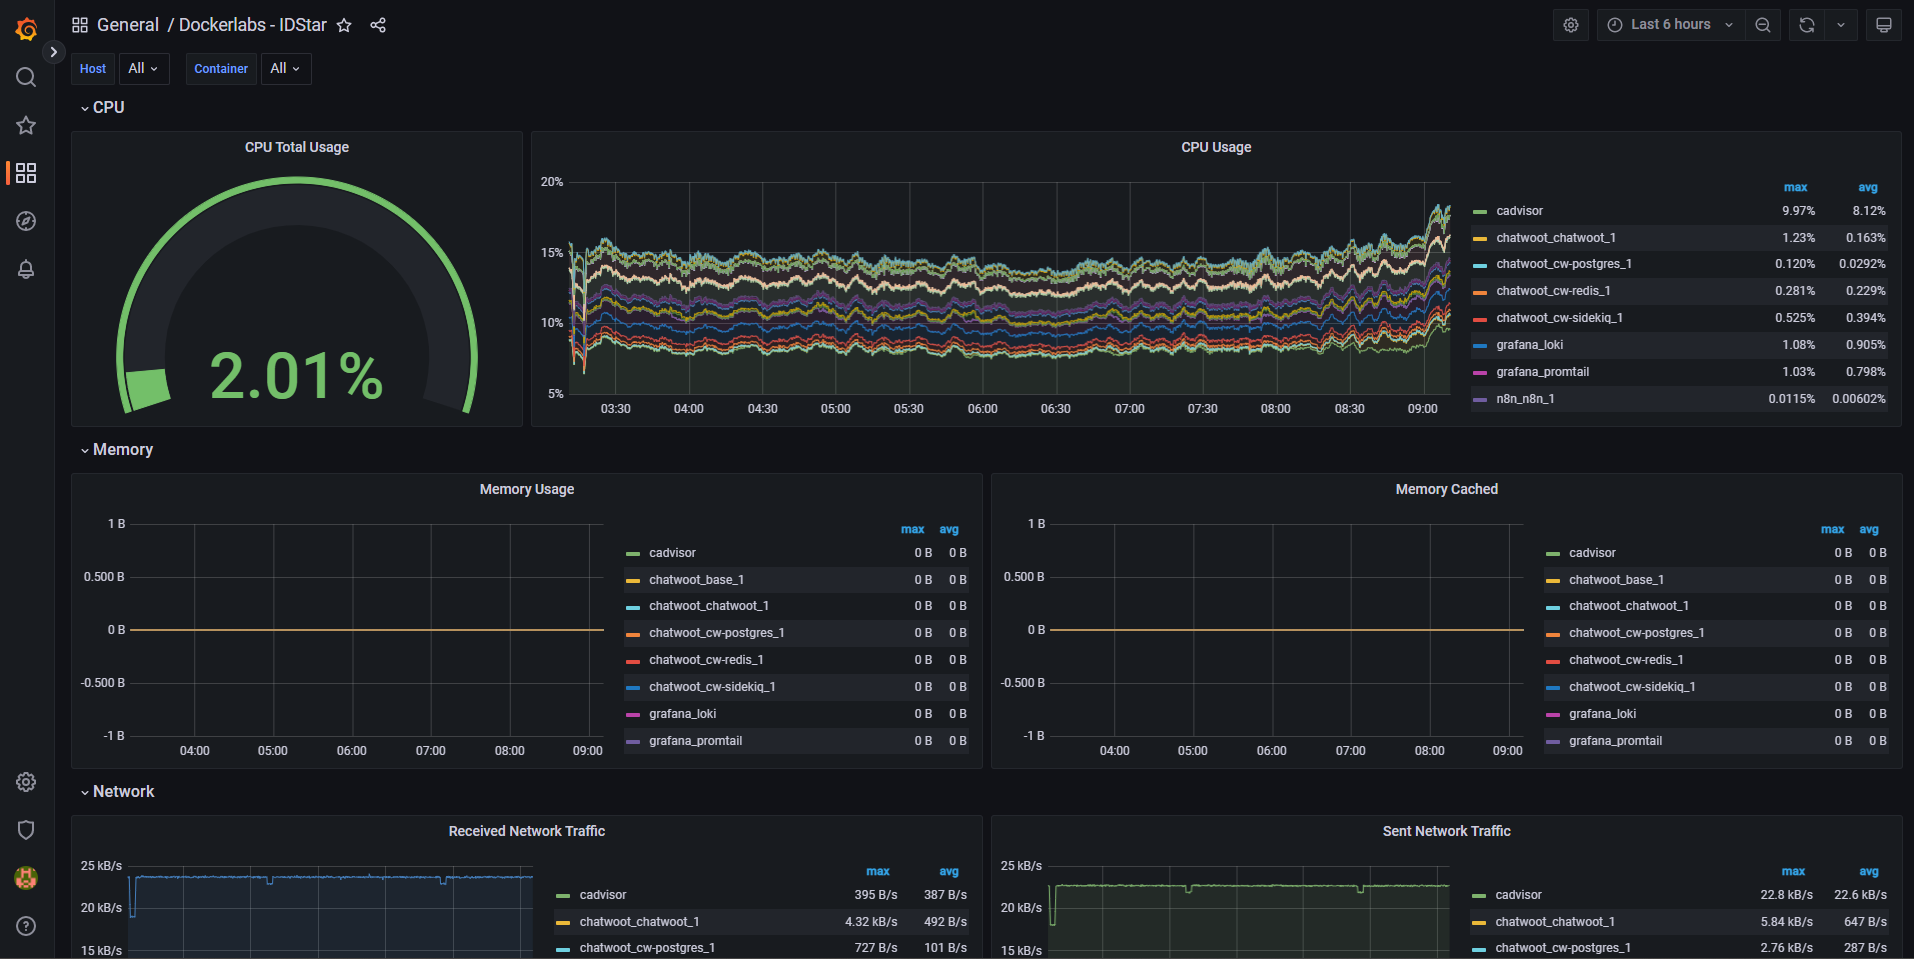Viewport: 1914px width, 959px height.
Task: Toggle chatwoot_chatwoot_1 series in CPU Usage legend
Action: tap(1556, 238)
